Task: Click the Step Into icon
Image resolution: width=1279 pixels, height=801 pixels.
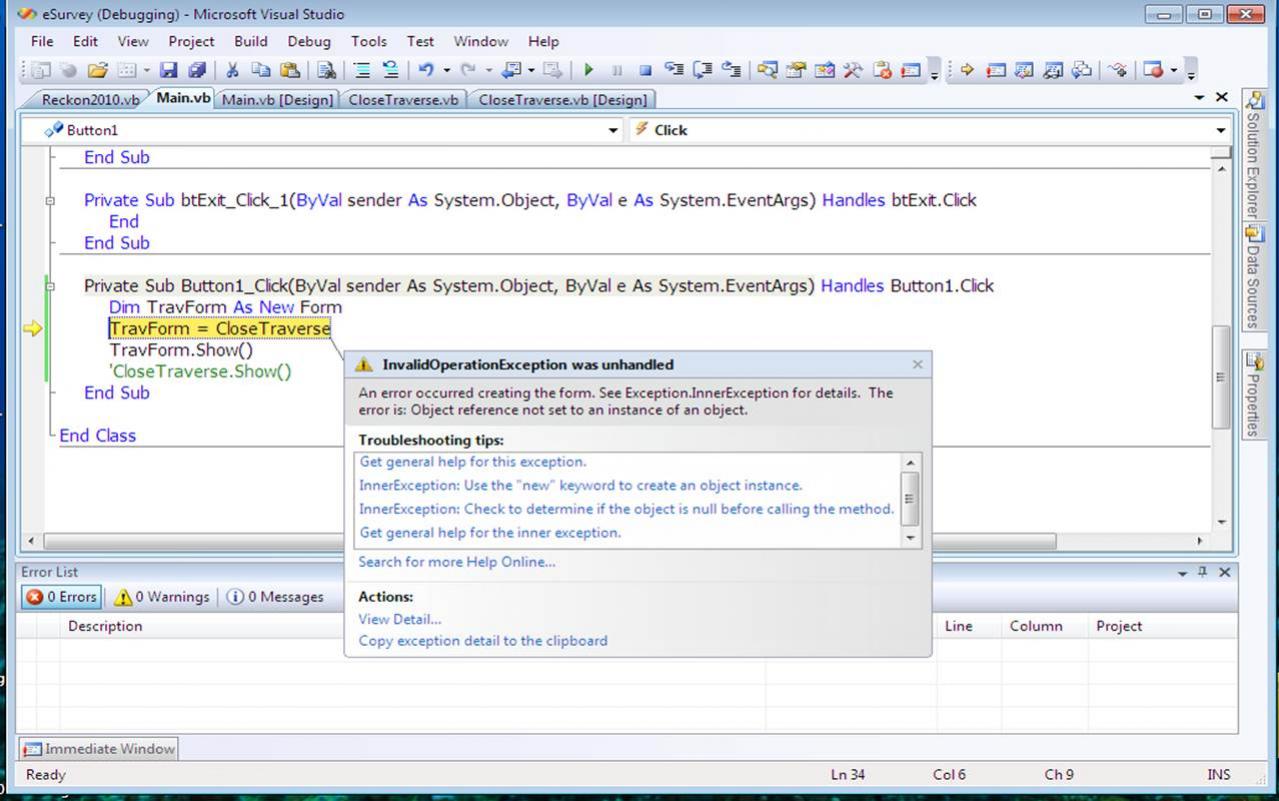Action: pos(674,70)
